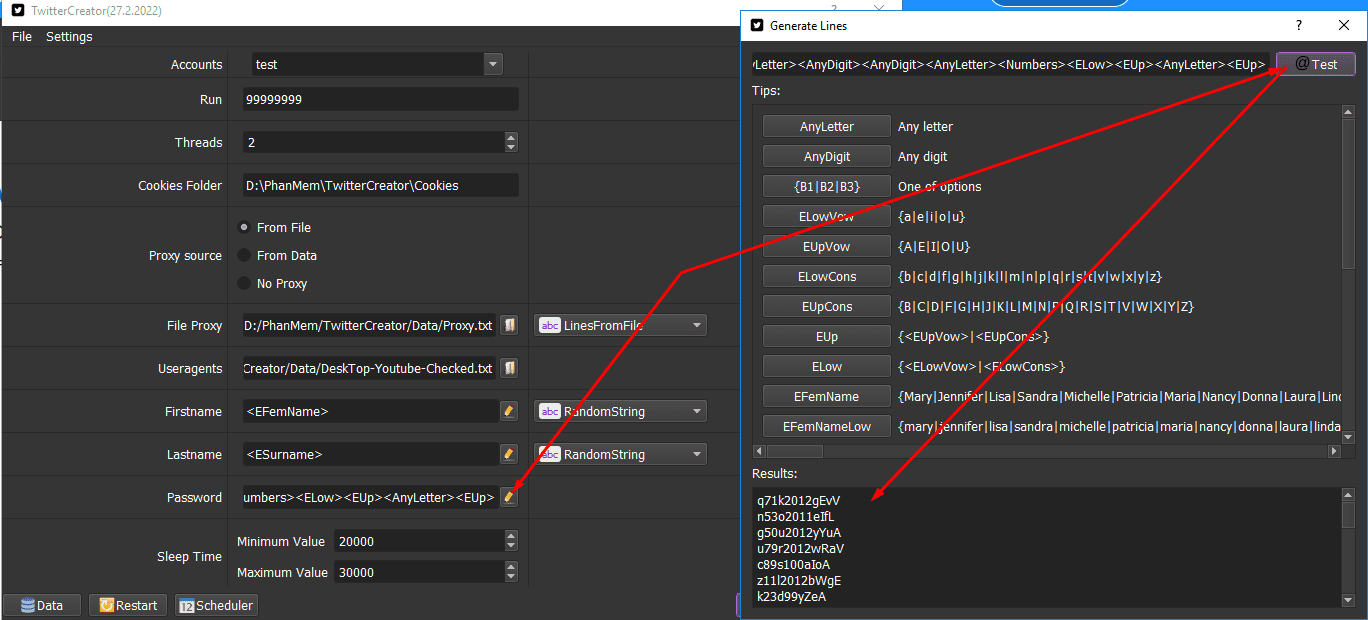
Task: Browse for Useragents file using file icon
Action: (508, 368)
